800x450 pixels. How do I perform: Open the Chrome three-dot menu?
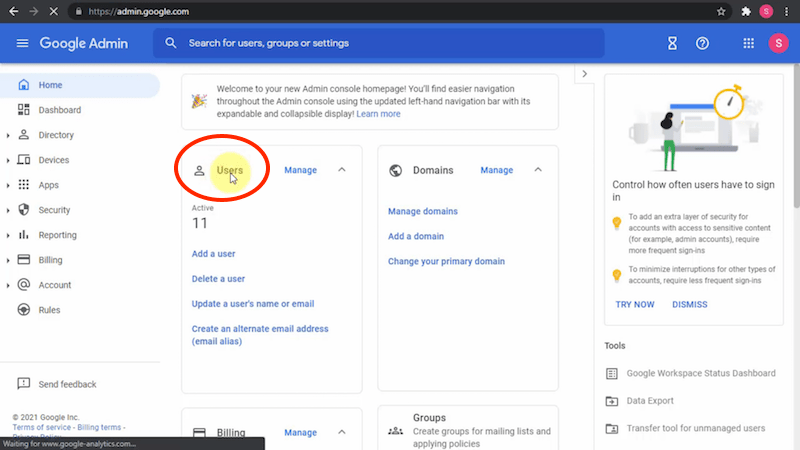[x=786, y=11]
